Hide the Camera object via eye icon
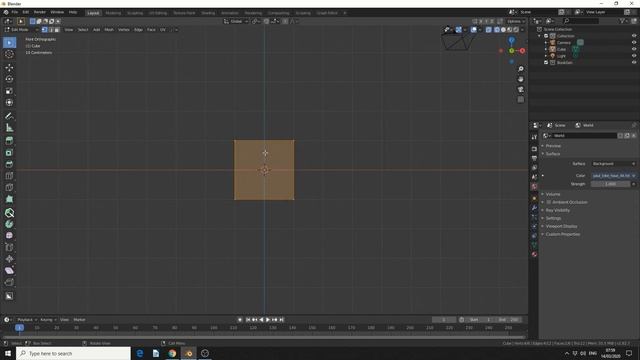Image resolution: width=640 pixels, height=360 pixels. tap(634, 42)
